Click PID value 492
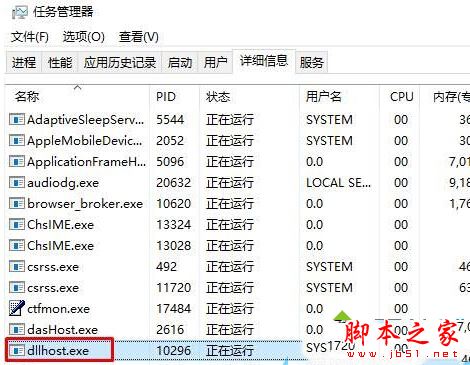The width and height of the screenshot is (470, 365). click(x=166, y=267)
